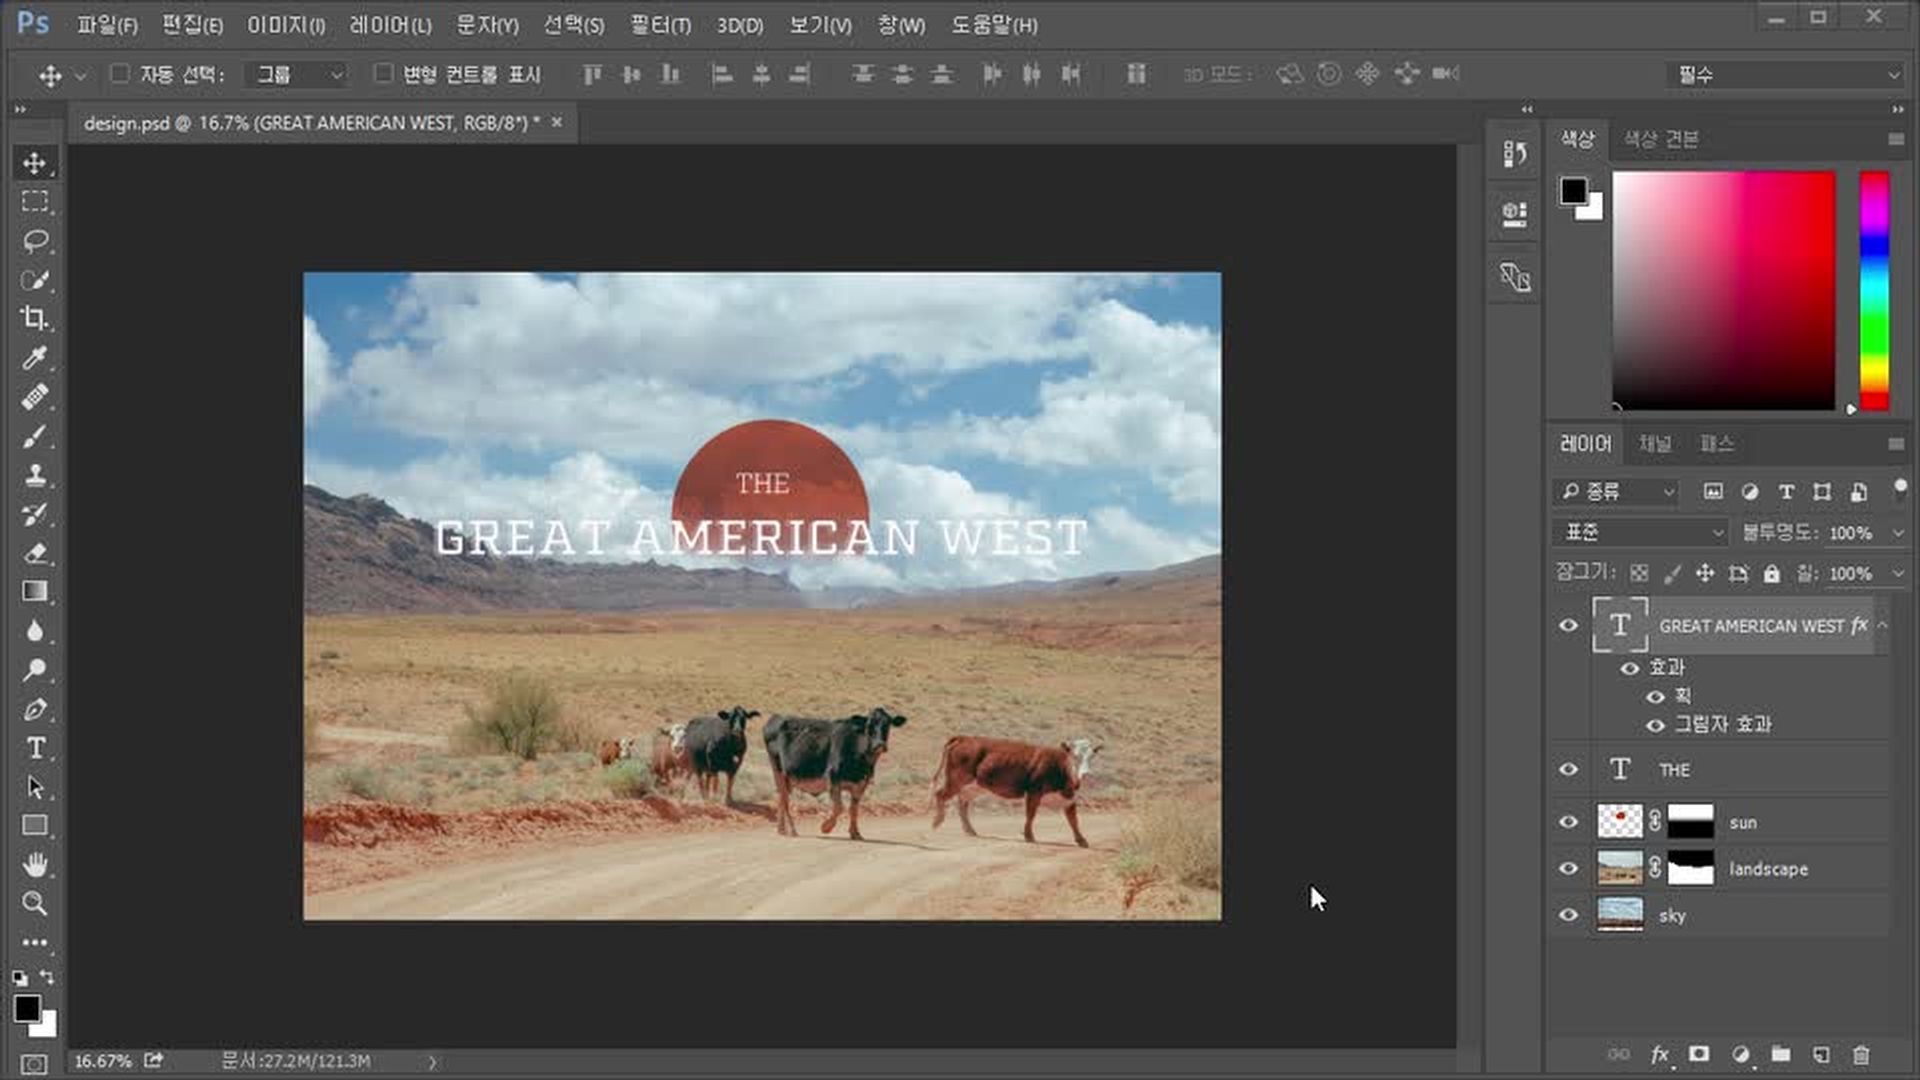
Task: Open the workspace switcher dropdown
Action: point(1786,75)
